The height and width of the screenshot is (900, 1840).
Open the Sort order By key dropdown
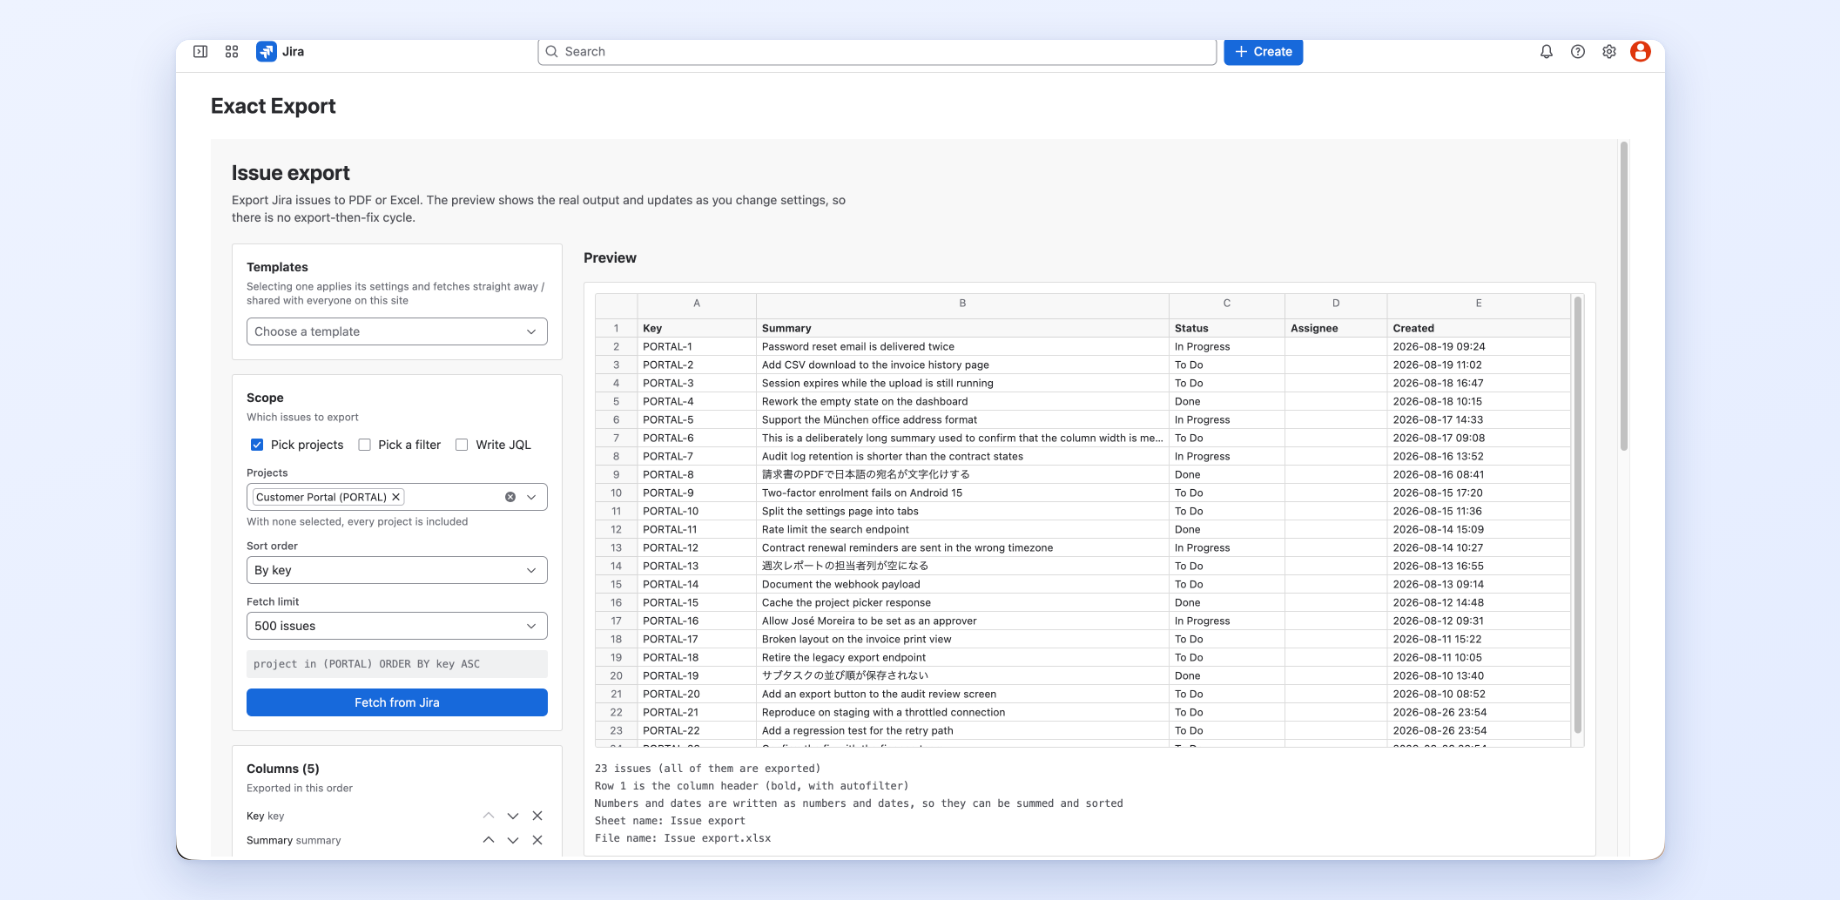pyautogui.click(x=397, y=570)
